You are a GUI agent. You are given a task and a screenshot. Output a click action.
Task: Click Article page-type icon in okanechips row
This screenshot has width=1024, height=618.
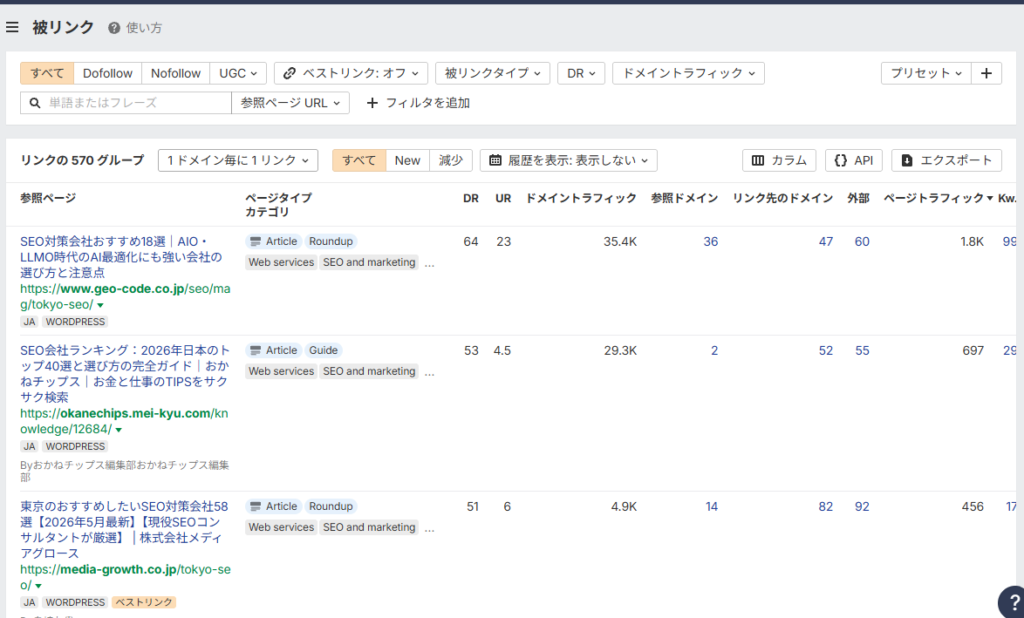[255, 351]
